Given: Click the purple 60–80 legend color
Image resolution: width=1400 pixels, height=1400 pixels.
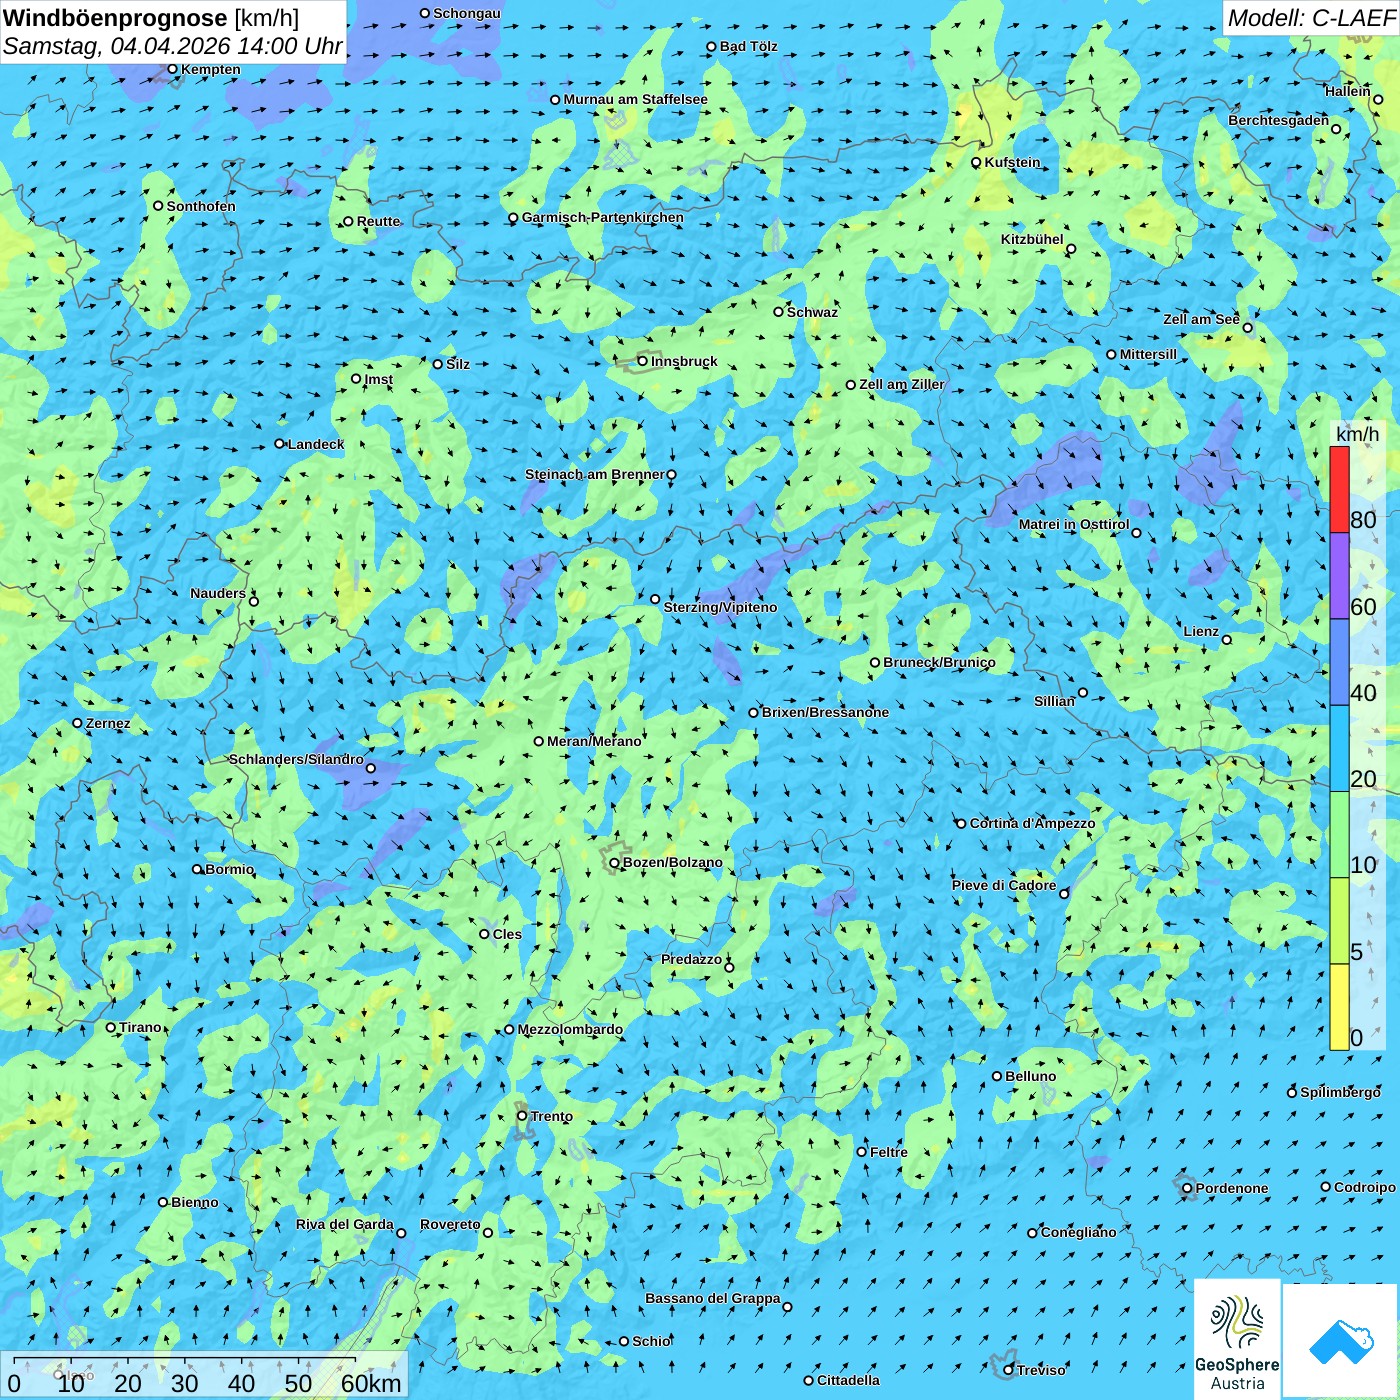Looking at the screenshot, I should 1339,576.
